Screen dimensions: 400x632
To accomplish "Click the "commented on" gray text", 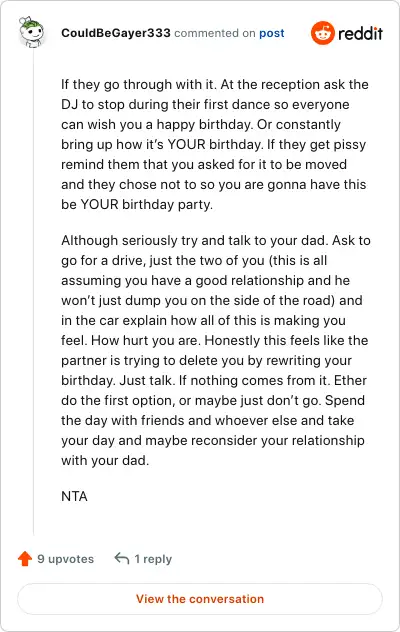I will [215, 33].
